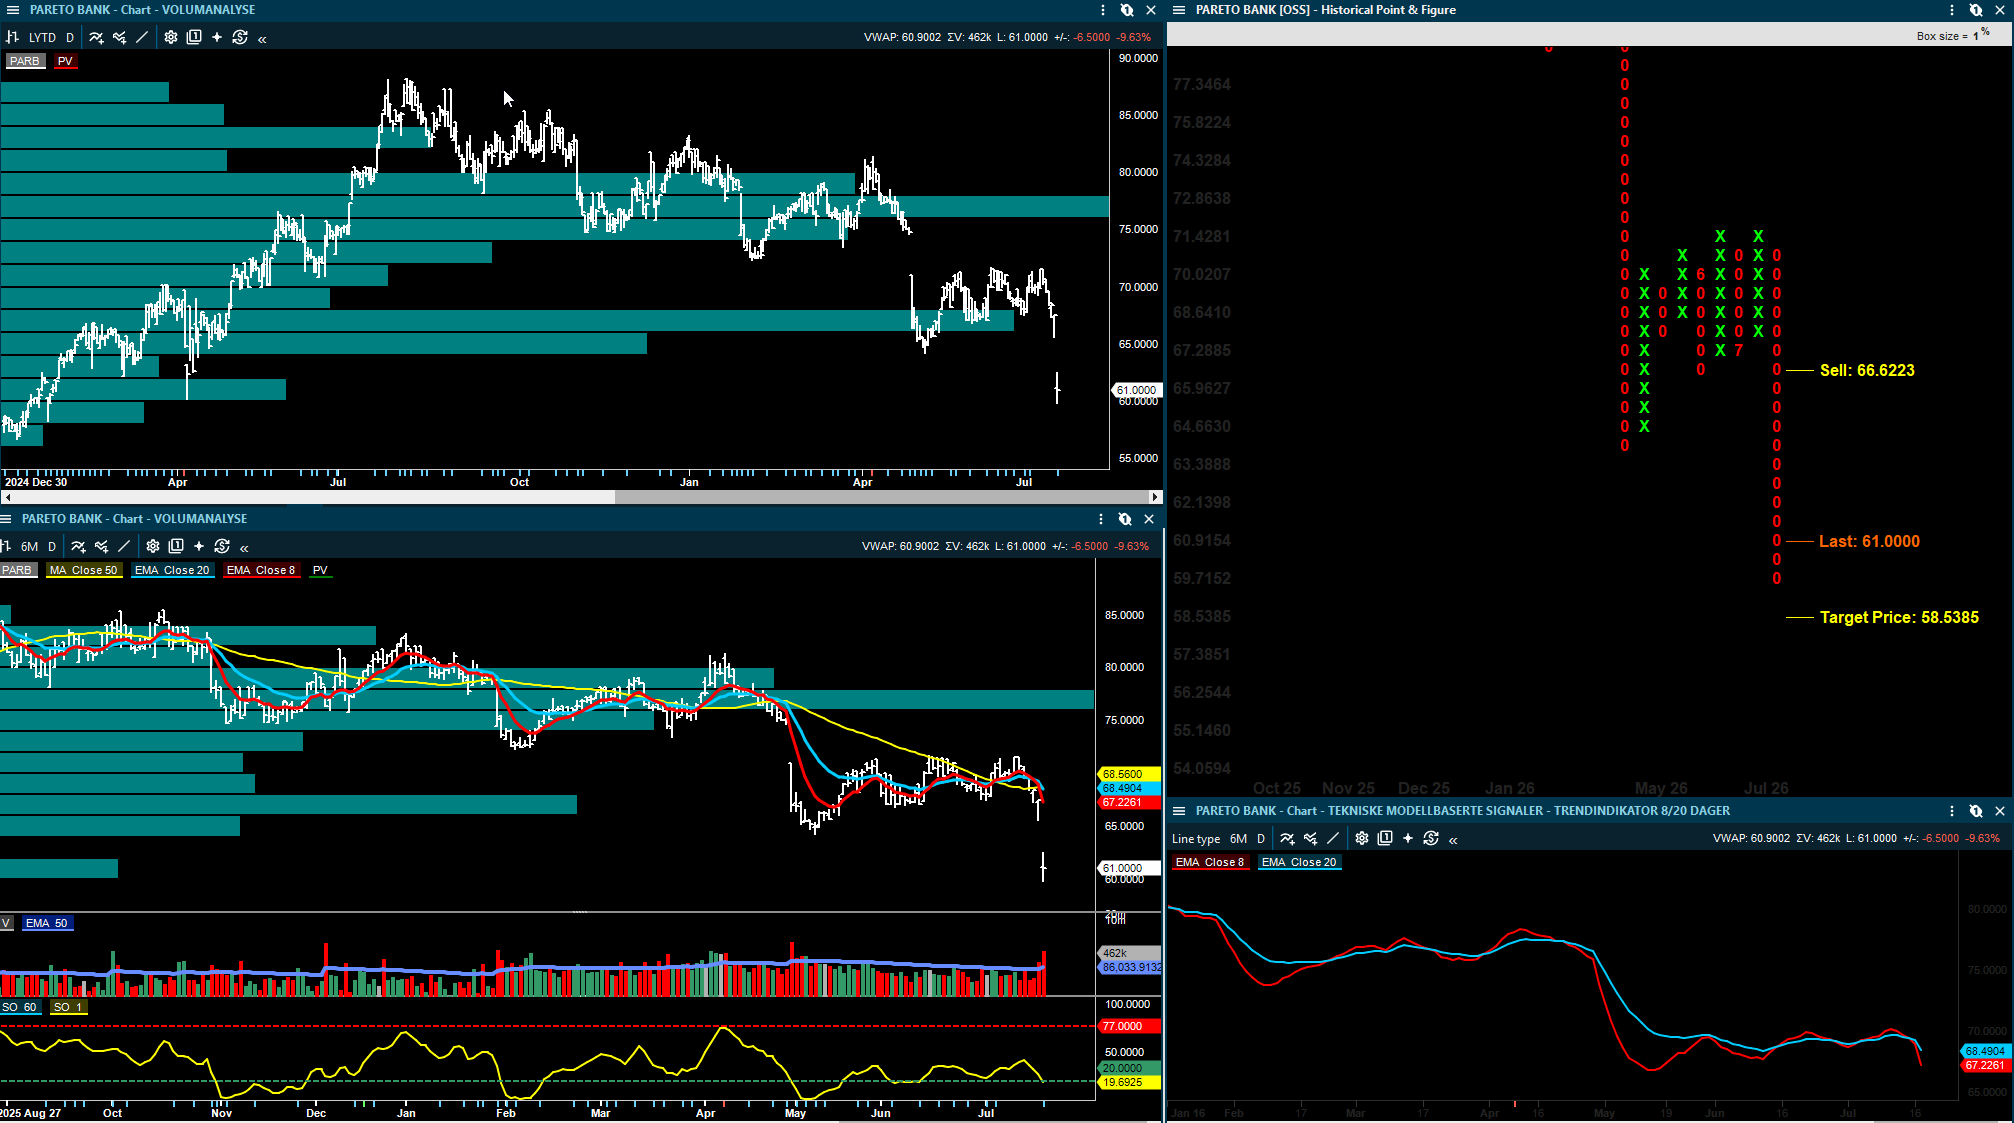Viewport: 2014px width, 1123px height.
Task: Open more options of middle VOLUMANALYSE panel
Action: [1101, 519]
